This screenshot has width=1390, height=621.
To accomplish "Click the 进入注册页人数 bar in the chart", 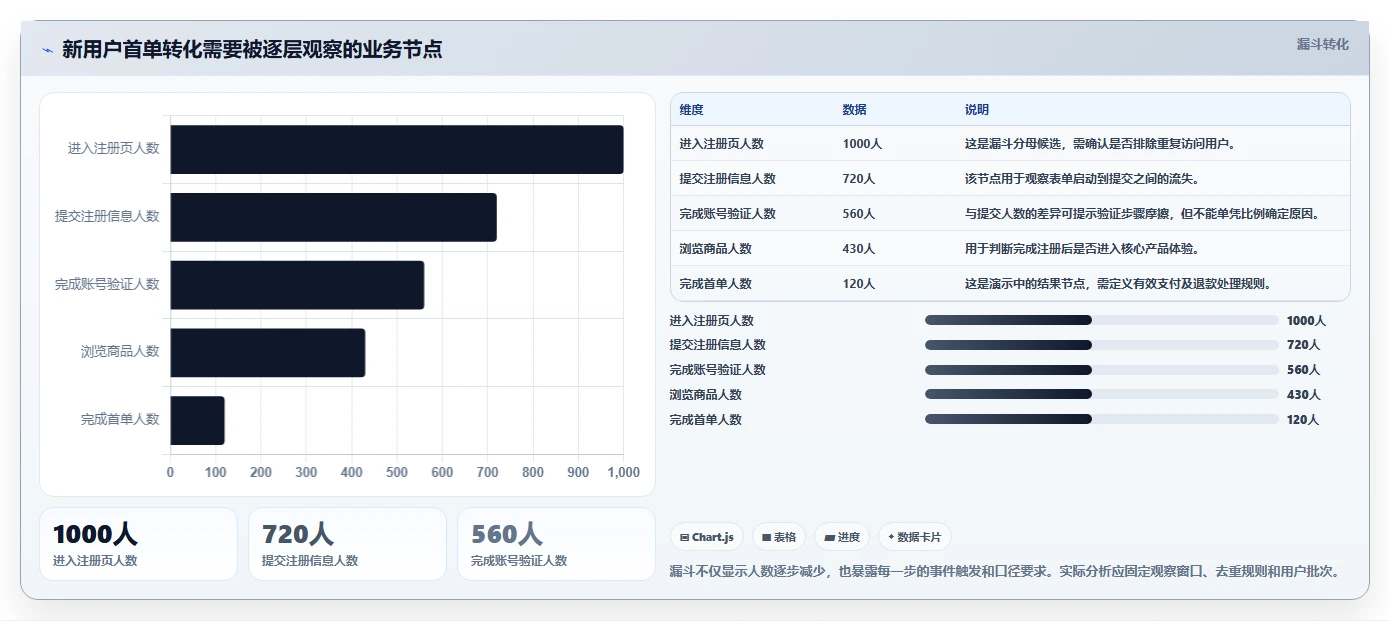I will pos(397,149).
